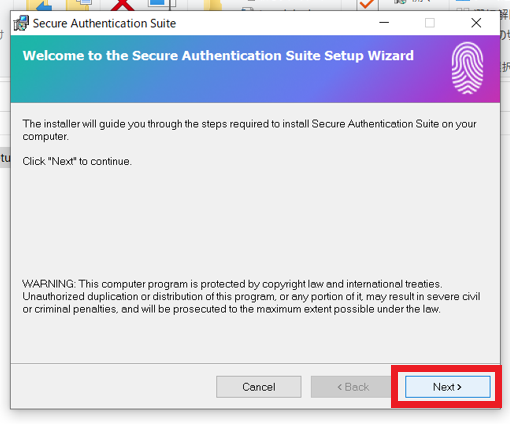Click the Welcome Setup Wizard heading
The height and width of the screenshot is (424, 510).
coord(218,56)
